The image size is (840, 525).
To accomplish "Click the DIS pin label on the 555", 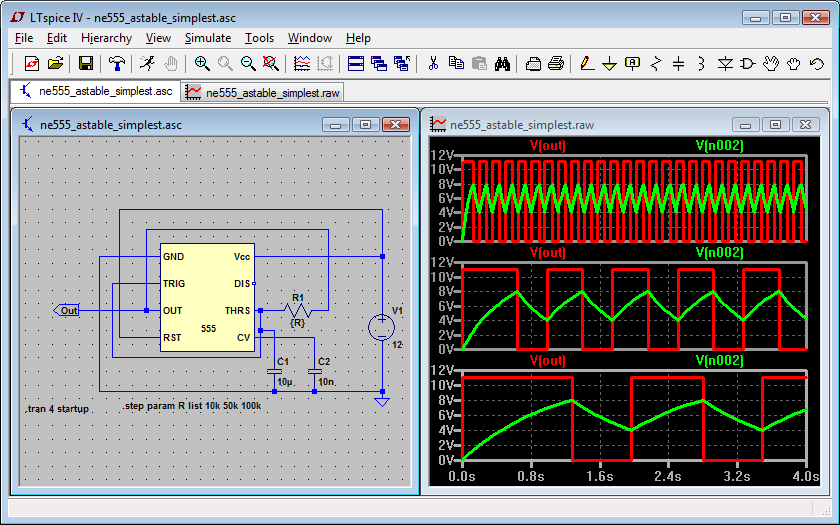I will pos(242,283).
